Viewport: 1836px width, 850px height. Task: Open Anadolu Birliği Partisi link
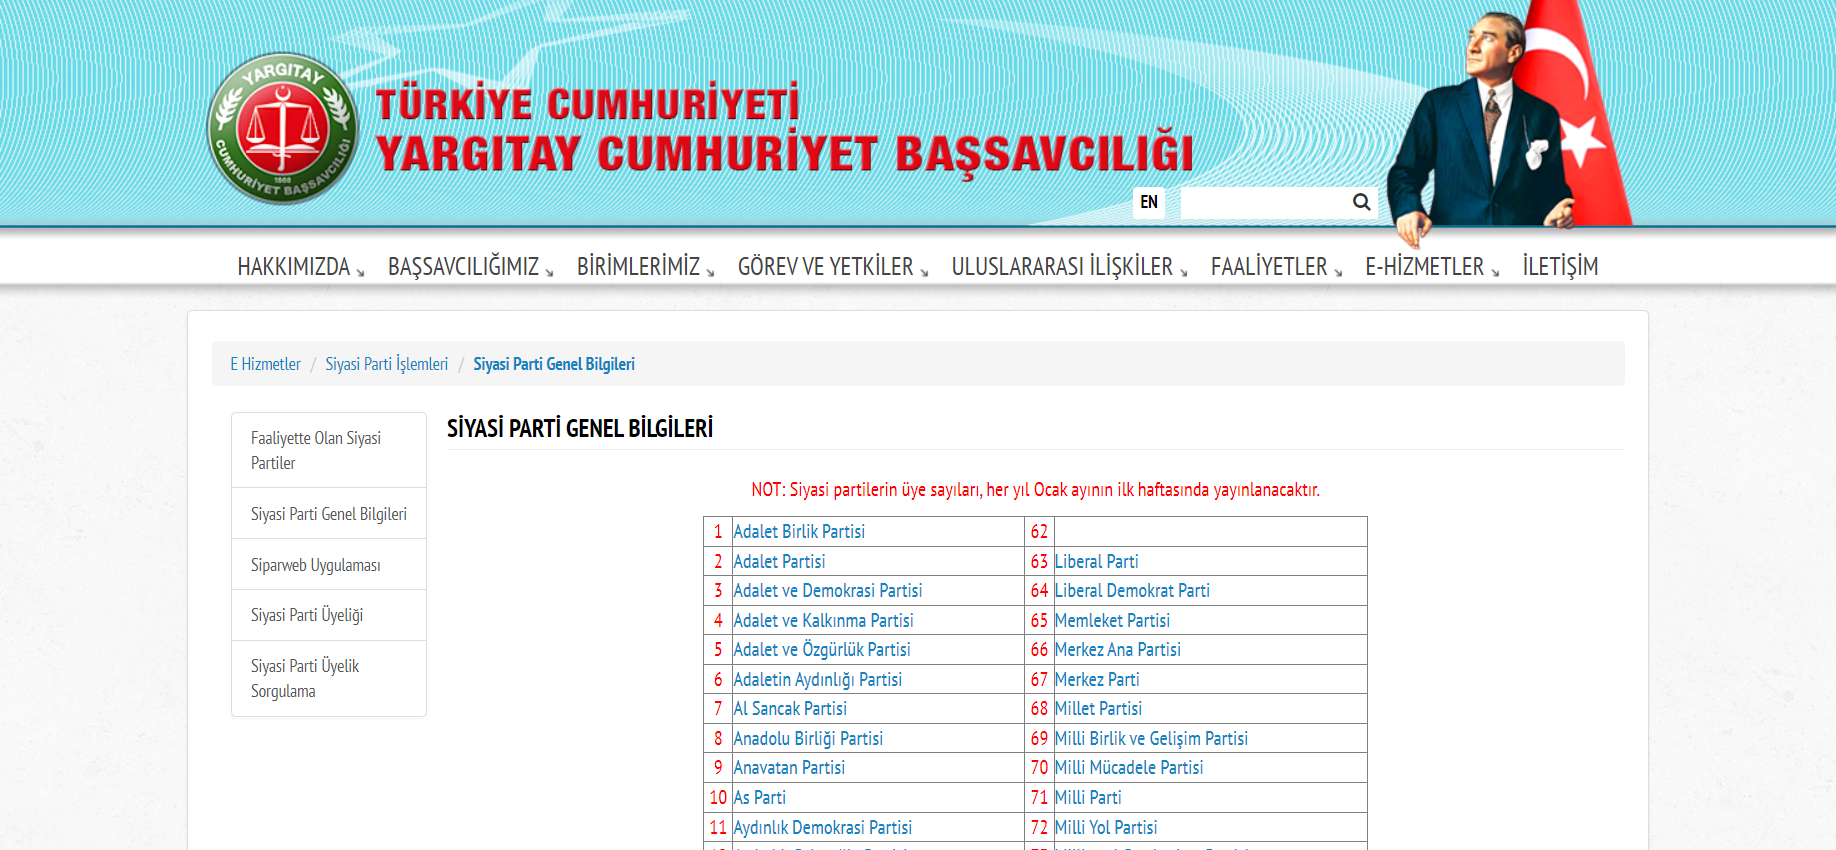click(x=808, y=739)
